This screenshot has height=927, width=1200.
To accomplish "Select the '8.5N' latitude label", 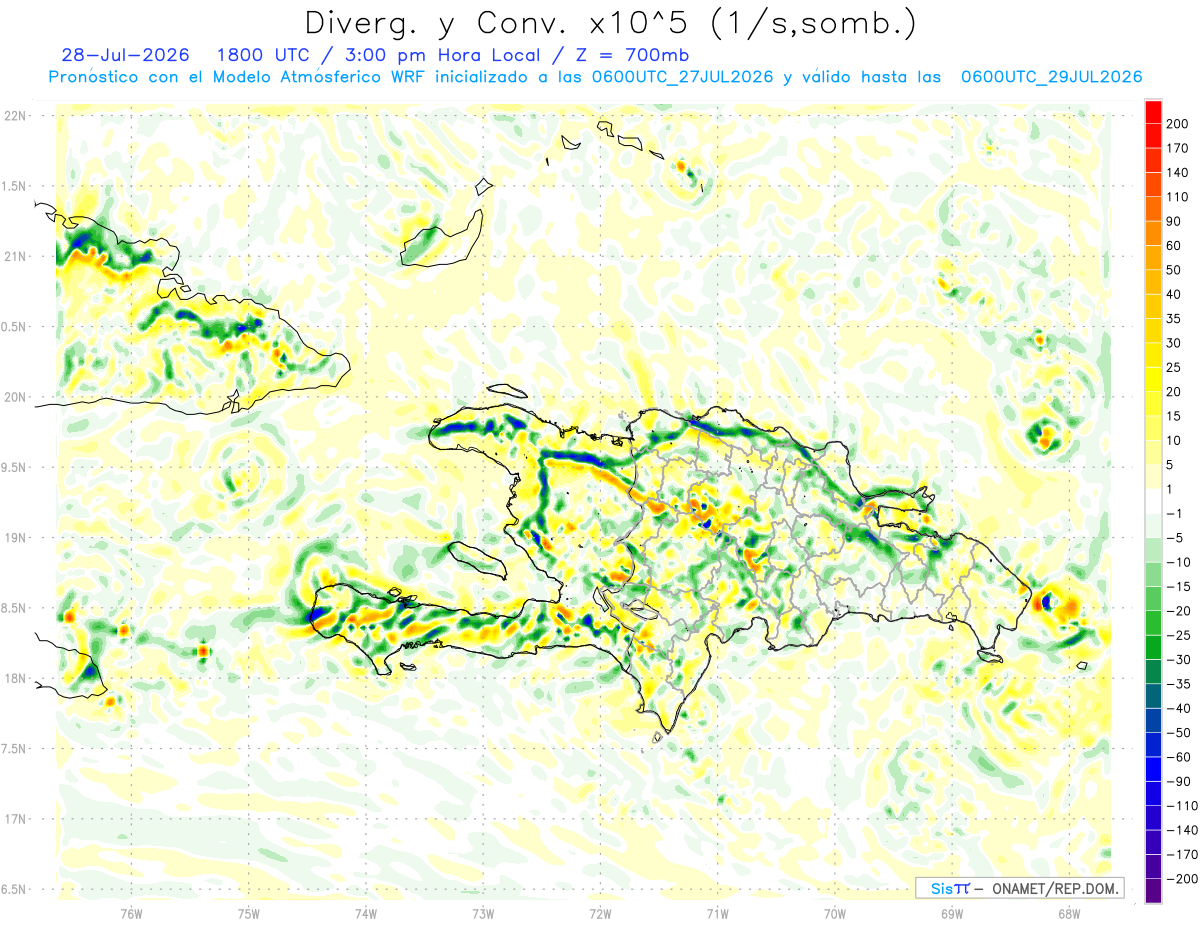I will [x=15, y=608].
